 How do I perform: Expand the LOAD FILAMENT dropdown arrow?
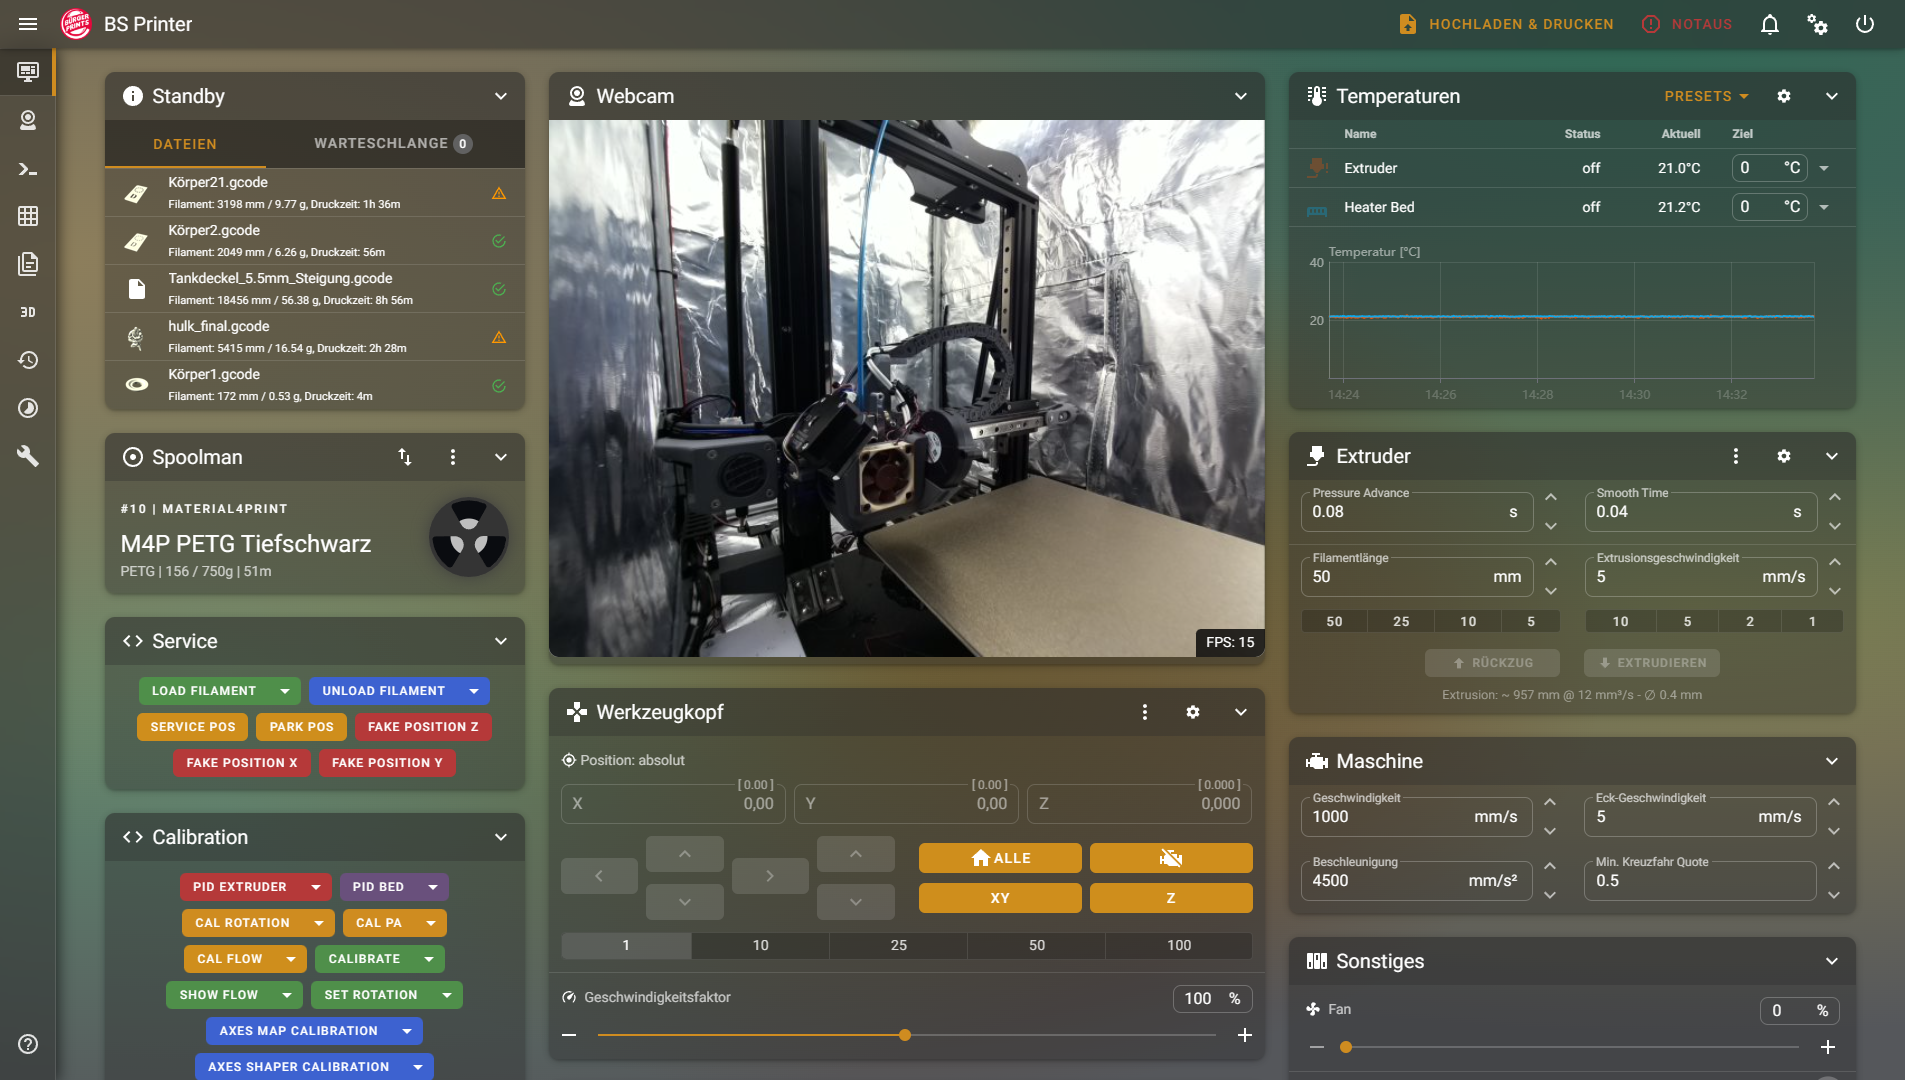coord(285,691)
